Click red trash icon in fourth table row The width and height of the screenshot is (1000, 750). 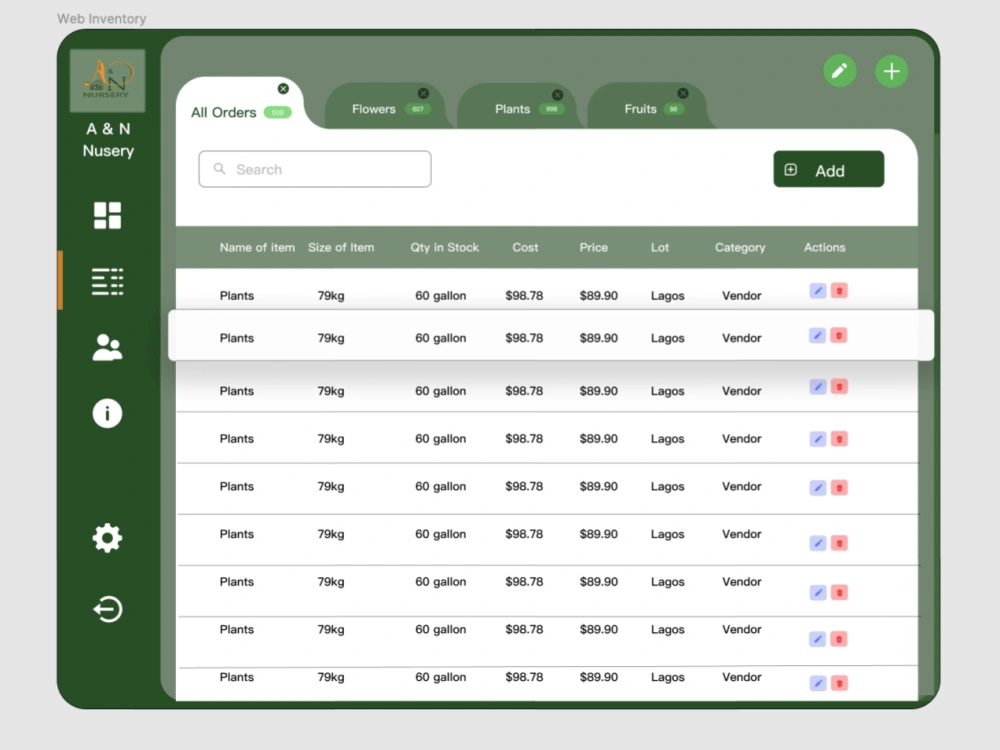839,439
